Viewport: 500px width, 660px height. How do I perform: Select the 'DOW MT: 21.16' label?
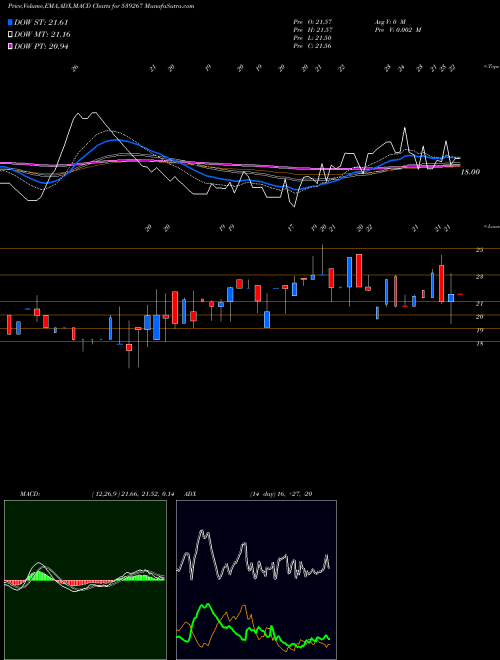click(x=42, y=35)
